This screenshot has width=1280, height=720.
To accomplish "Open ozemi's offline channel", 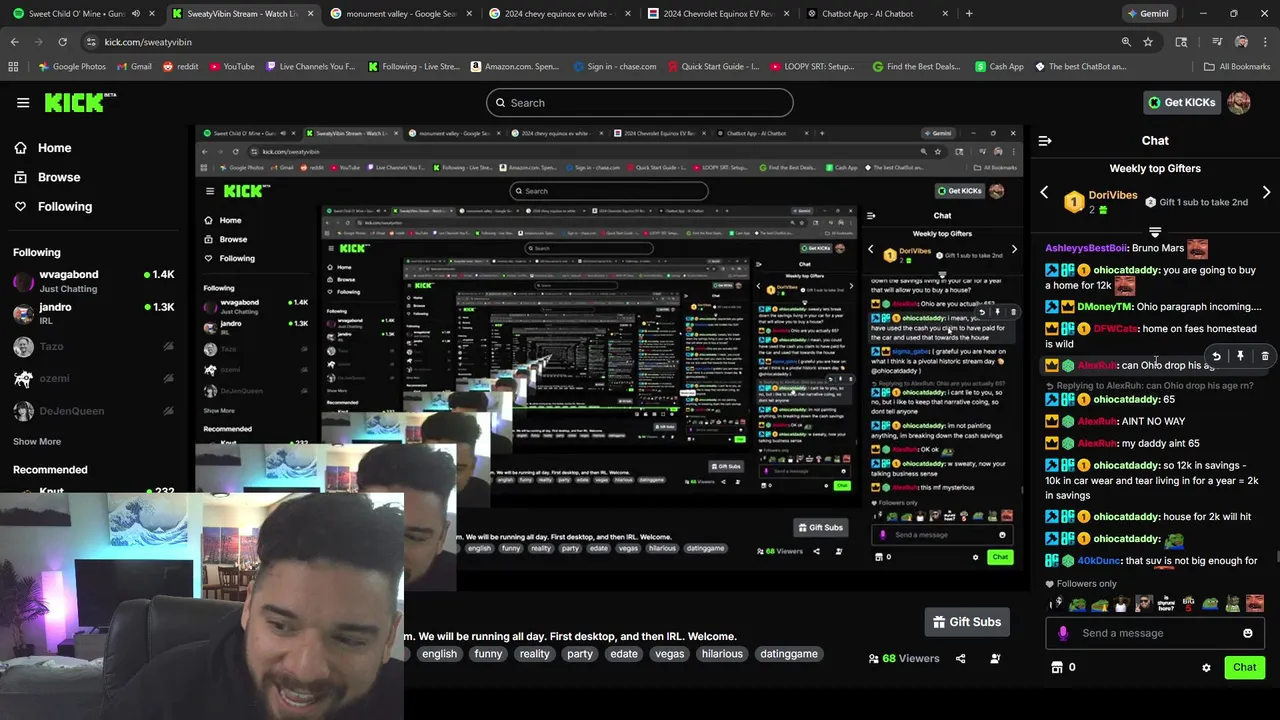I will pos(94,378).
